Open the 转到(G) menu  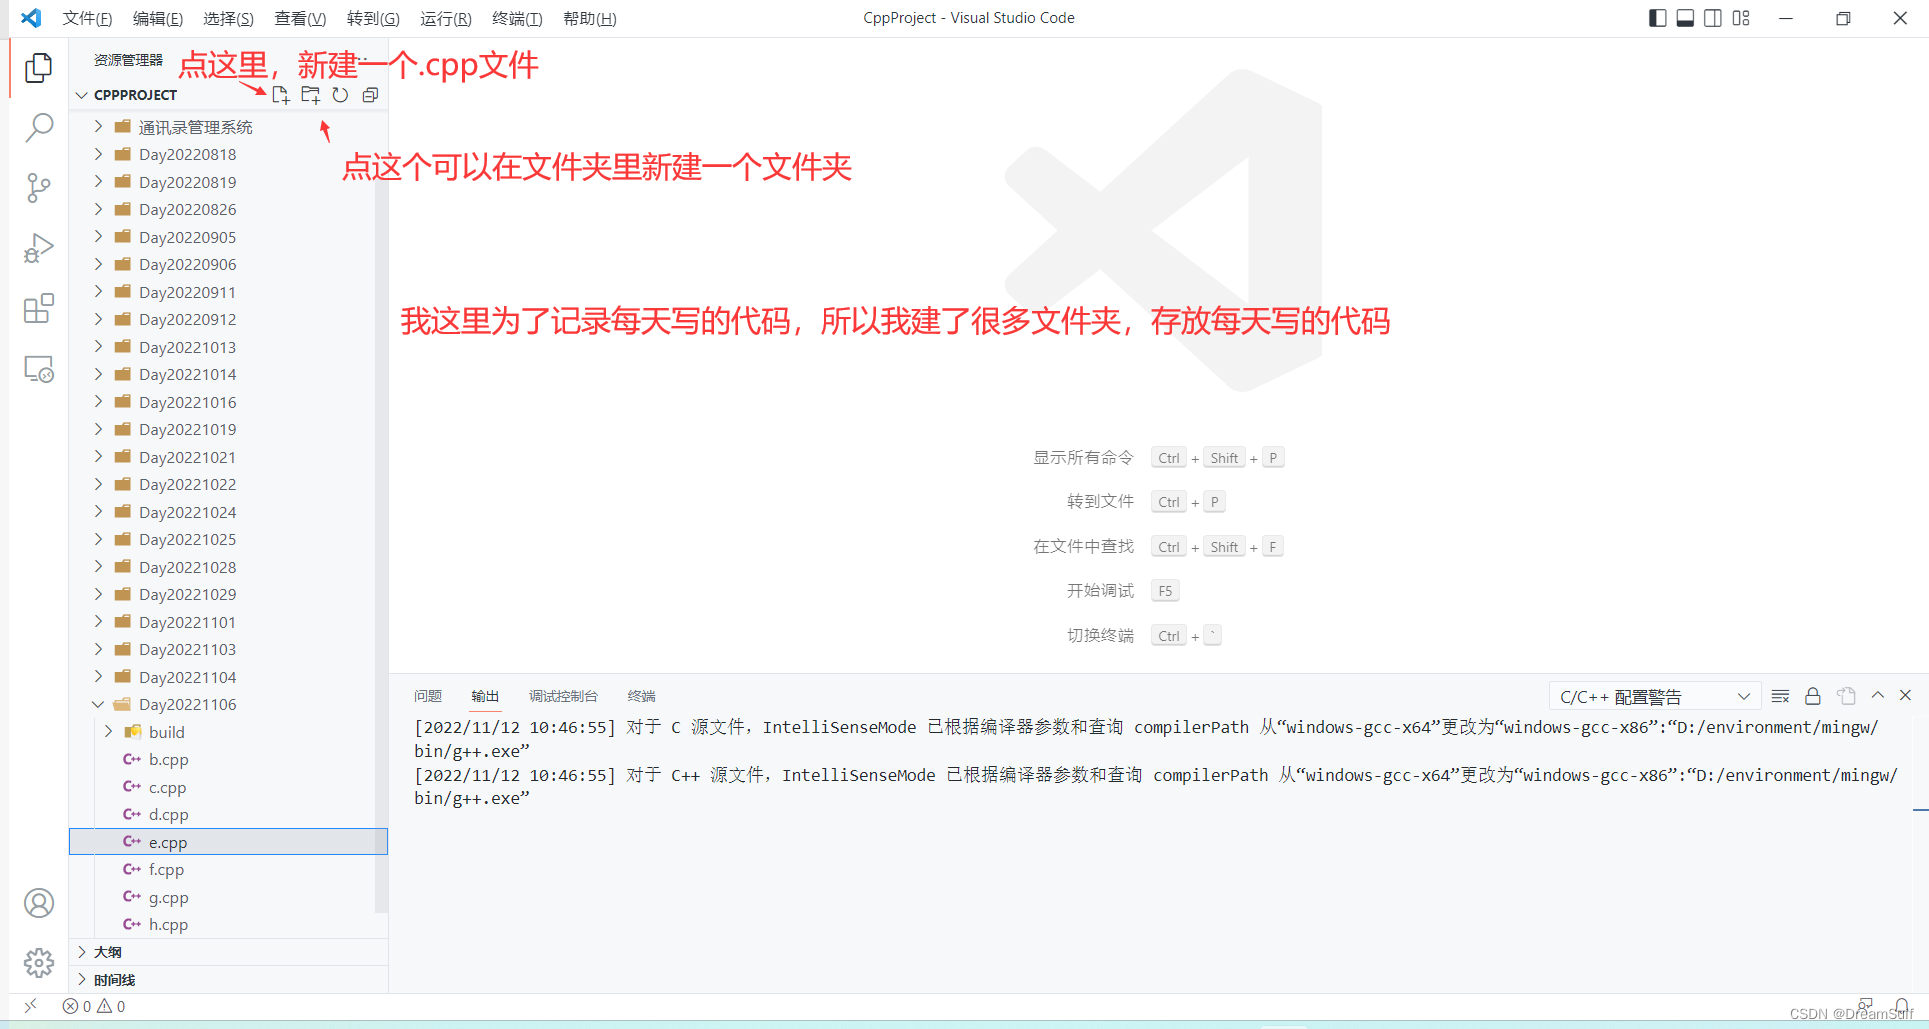373,18
